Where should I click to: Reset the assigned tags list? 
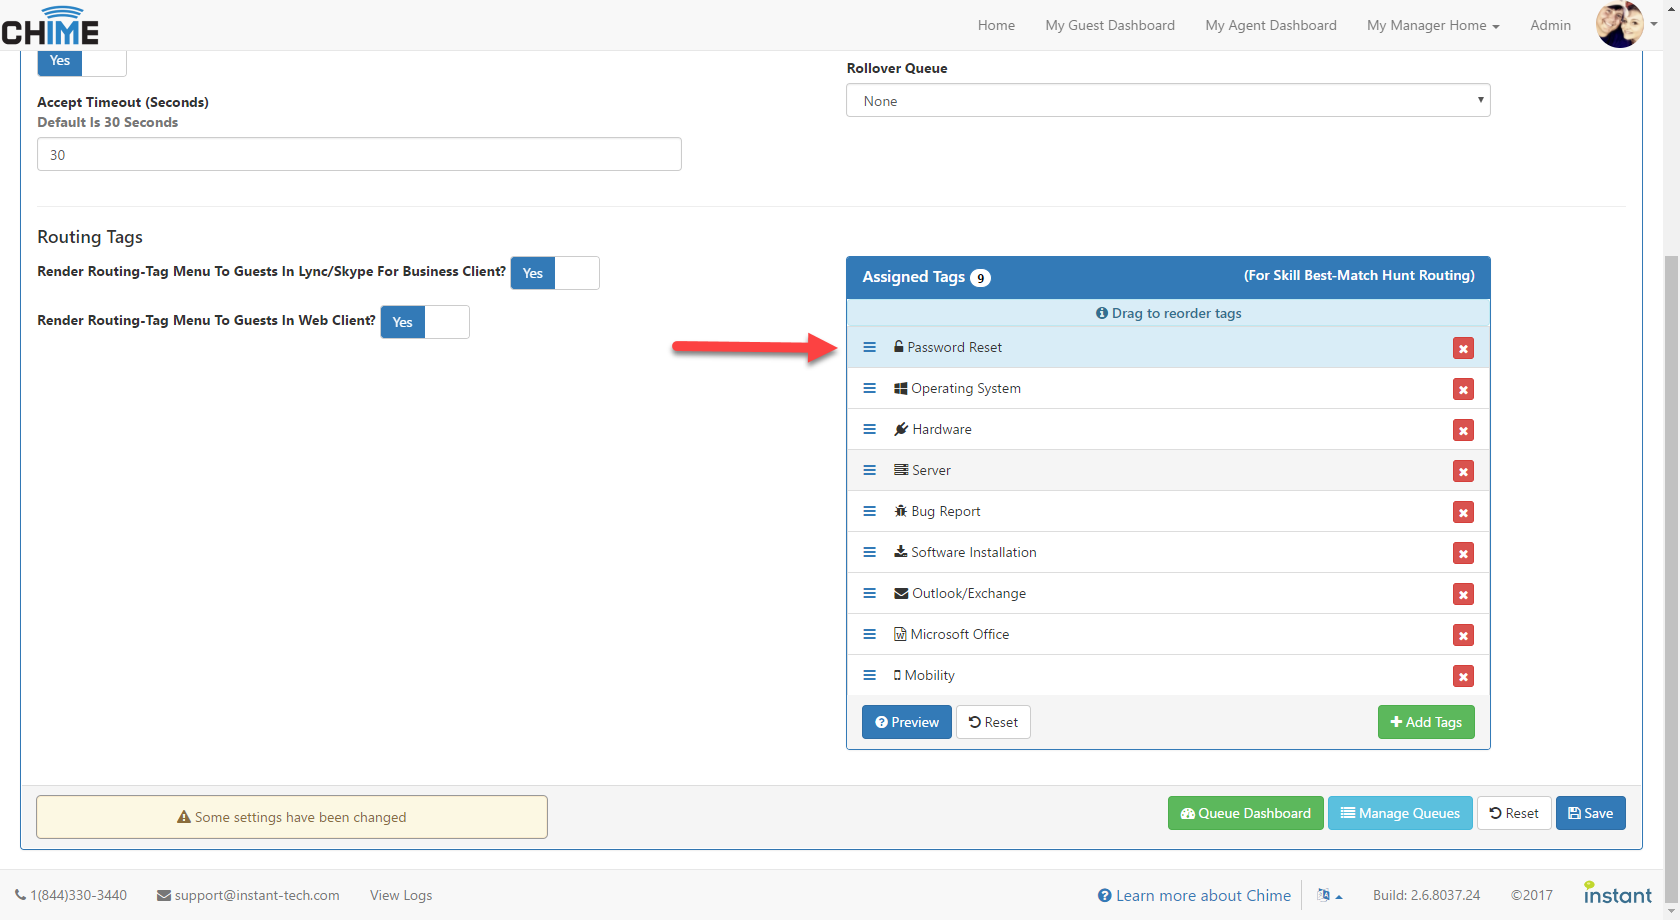click(993, 722)
